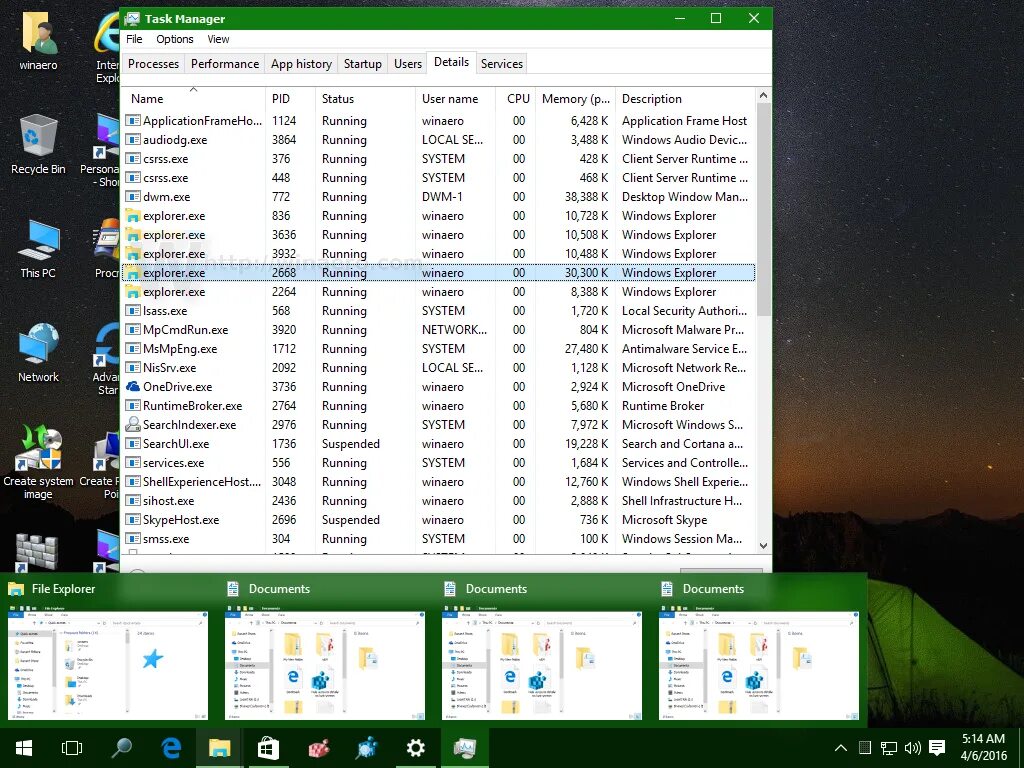Sort processes by the Name column
1024x768 pixels.
click(x=193, y=99)
